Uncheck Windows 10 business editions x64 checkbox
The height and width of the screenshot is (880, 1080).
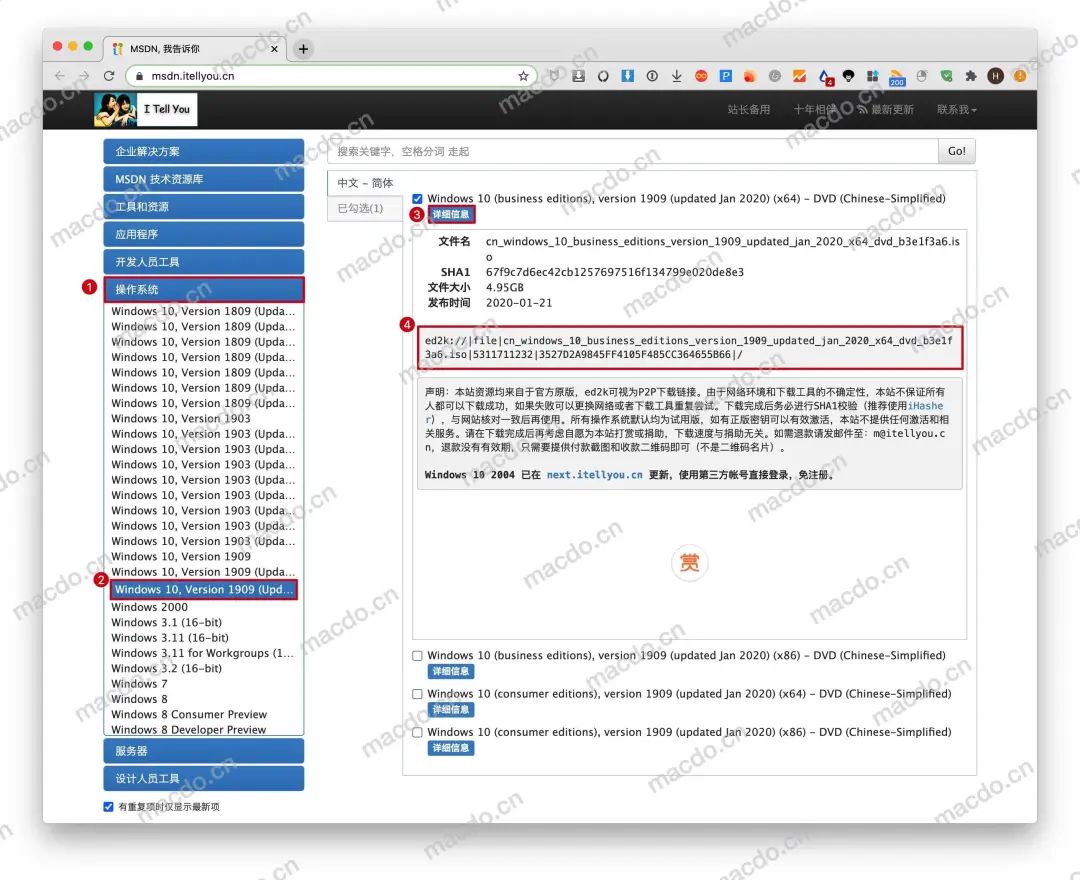417,199
